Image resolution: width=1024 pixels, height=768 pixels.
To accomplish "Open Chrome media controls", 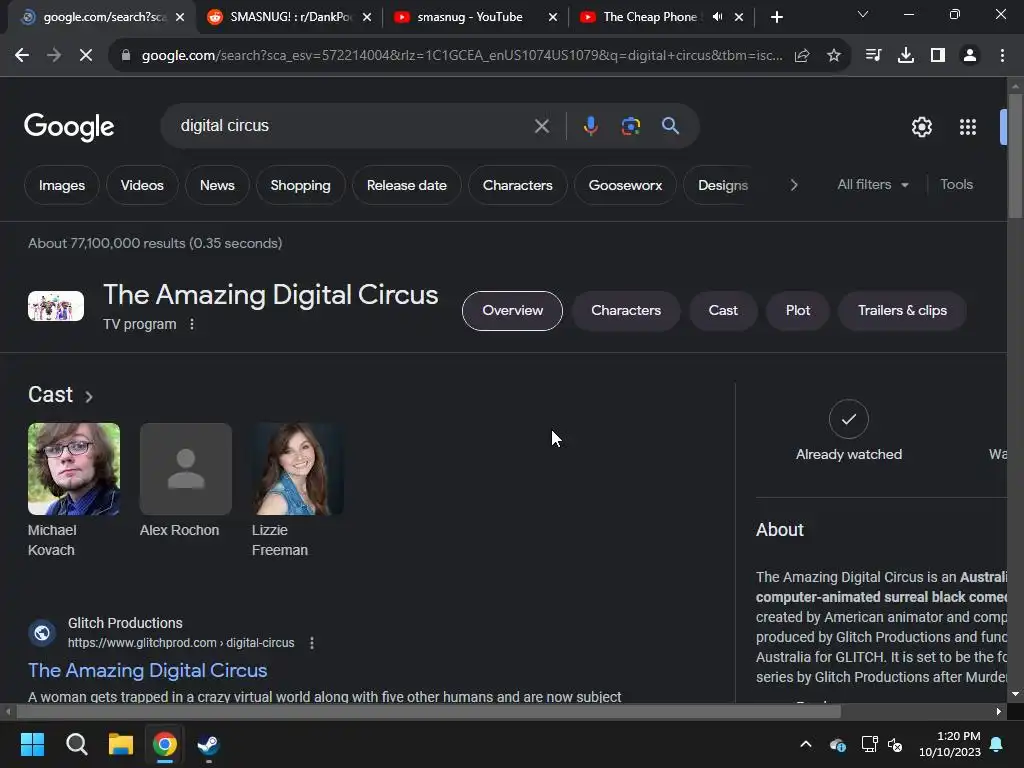I will point(873,56).
